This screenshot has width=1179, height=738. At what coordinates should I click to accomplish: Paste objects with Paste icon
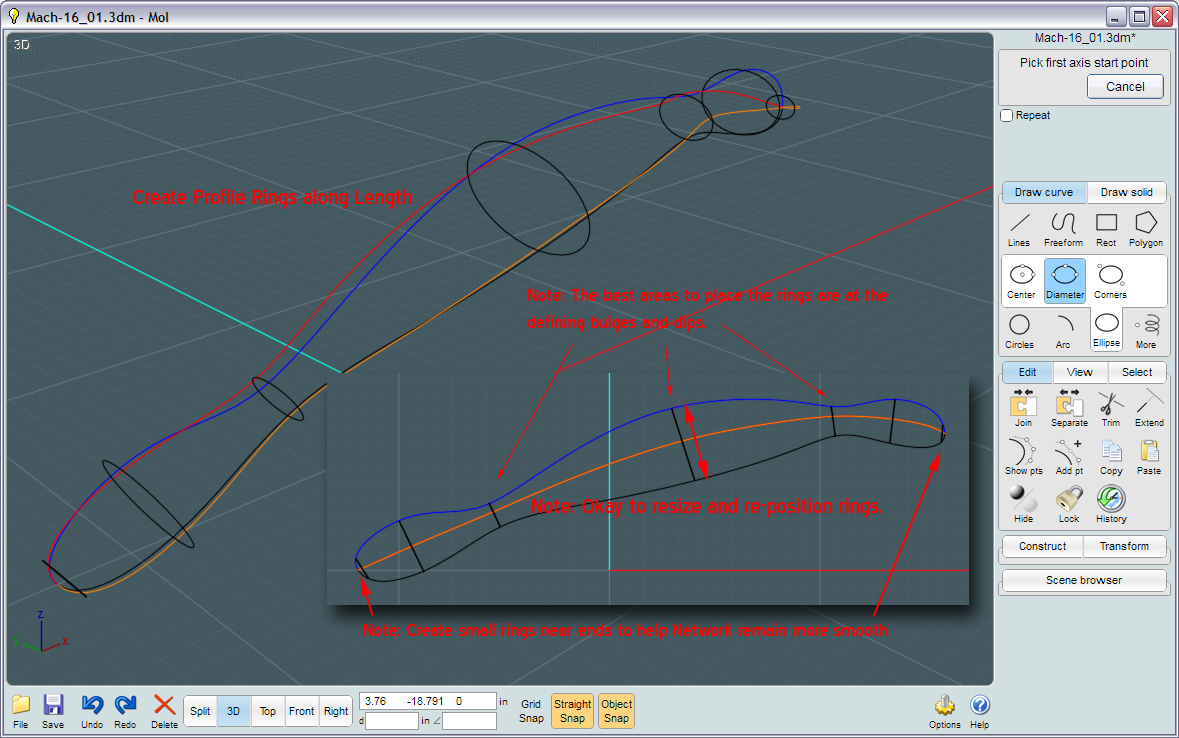1148,457
